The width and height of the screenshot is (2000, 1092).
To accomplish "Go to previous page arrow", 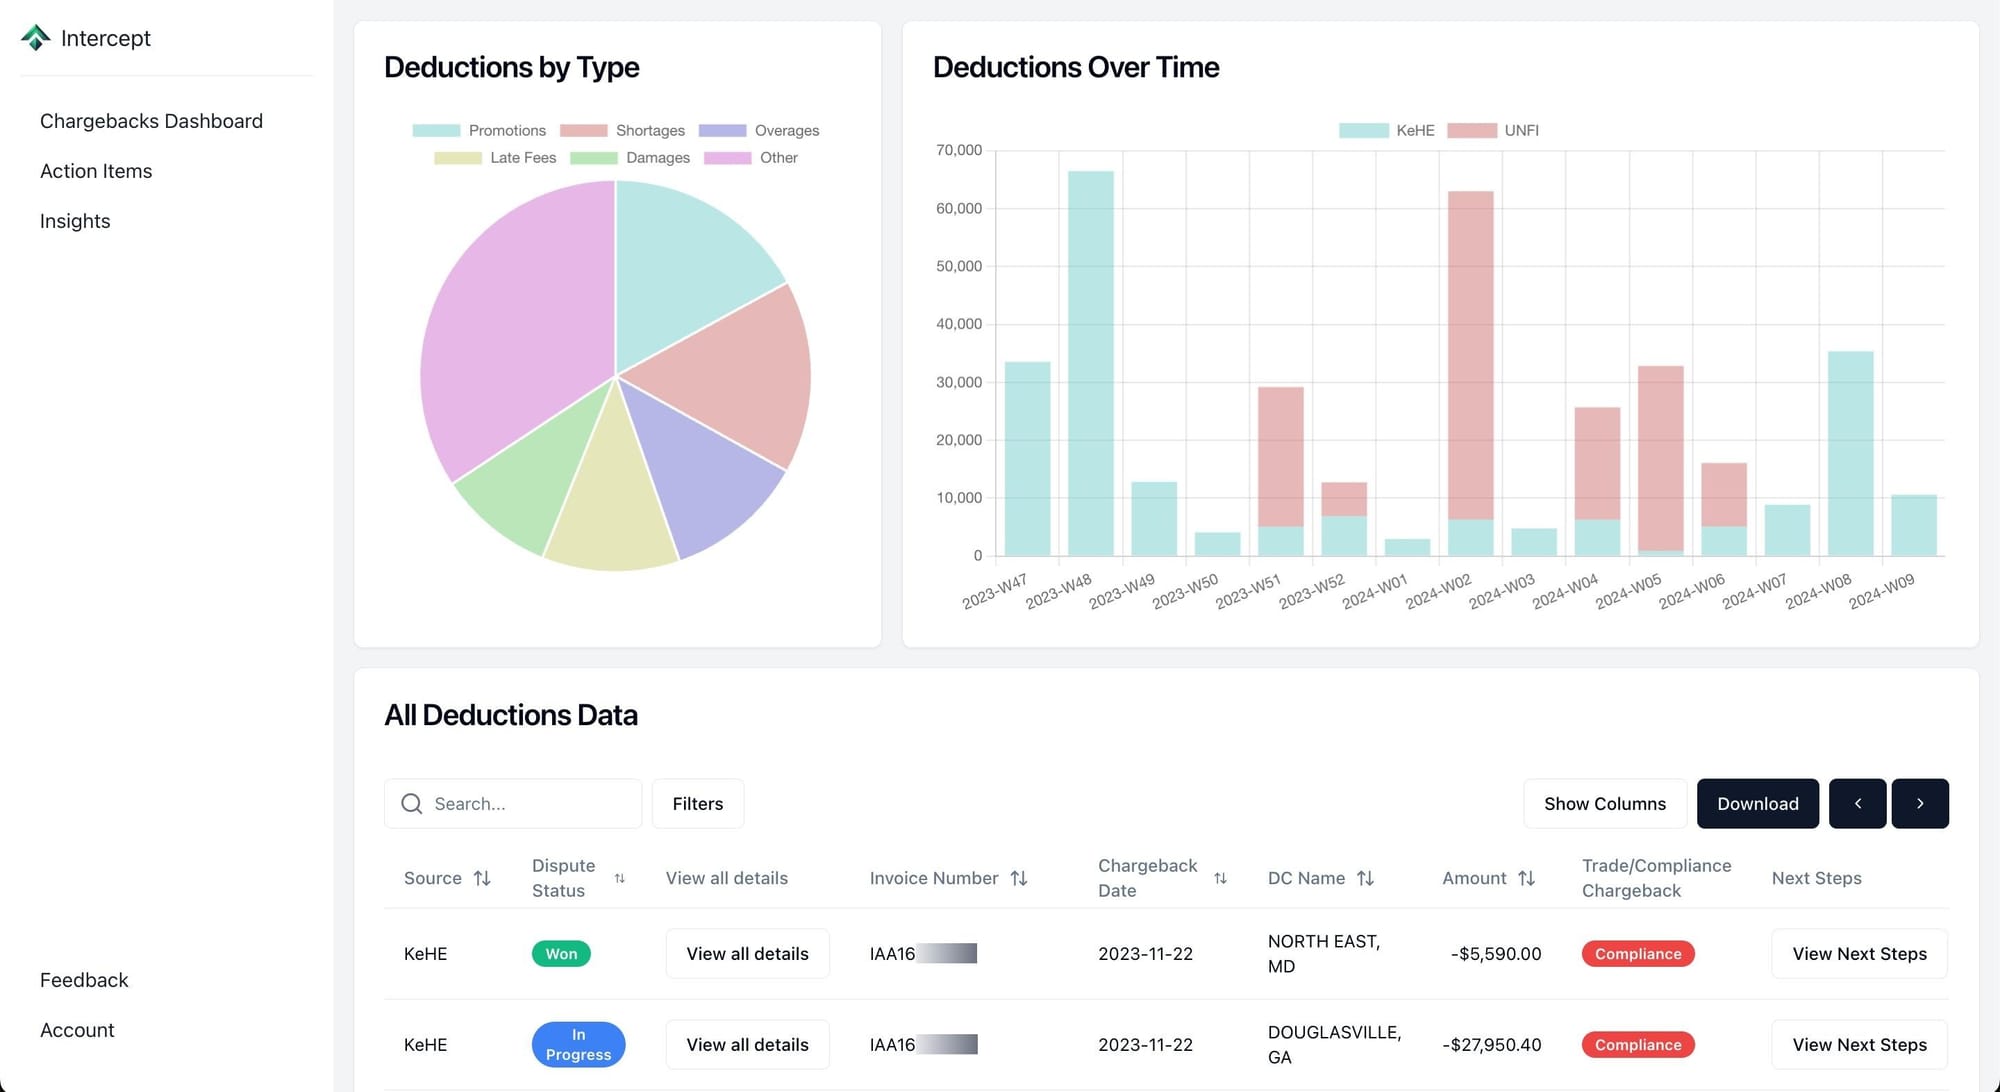I will pos(1857,804).
